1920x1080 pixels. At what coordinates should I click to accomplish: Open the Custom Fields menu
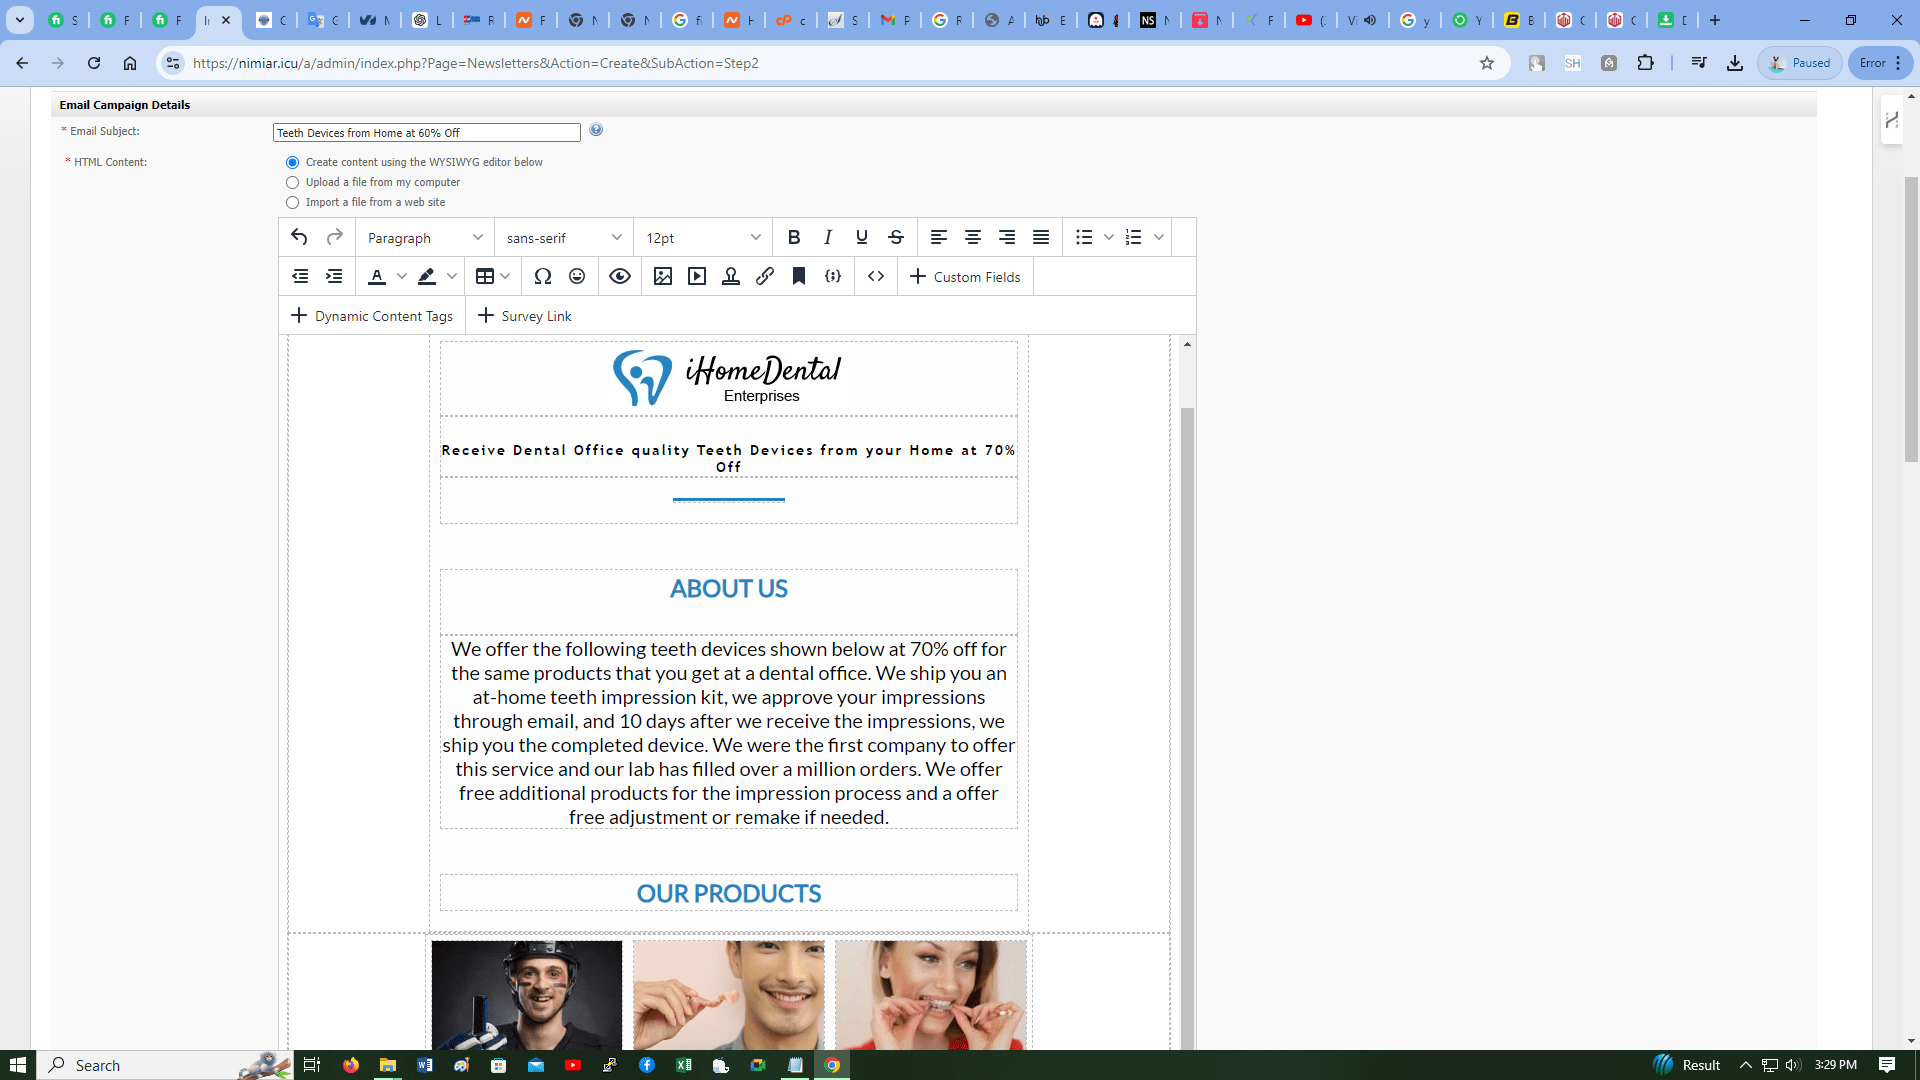coord(965,277)
